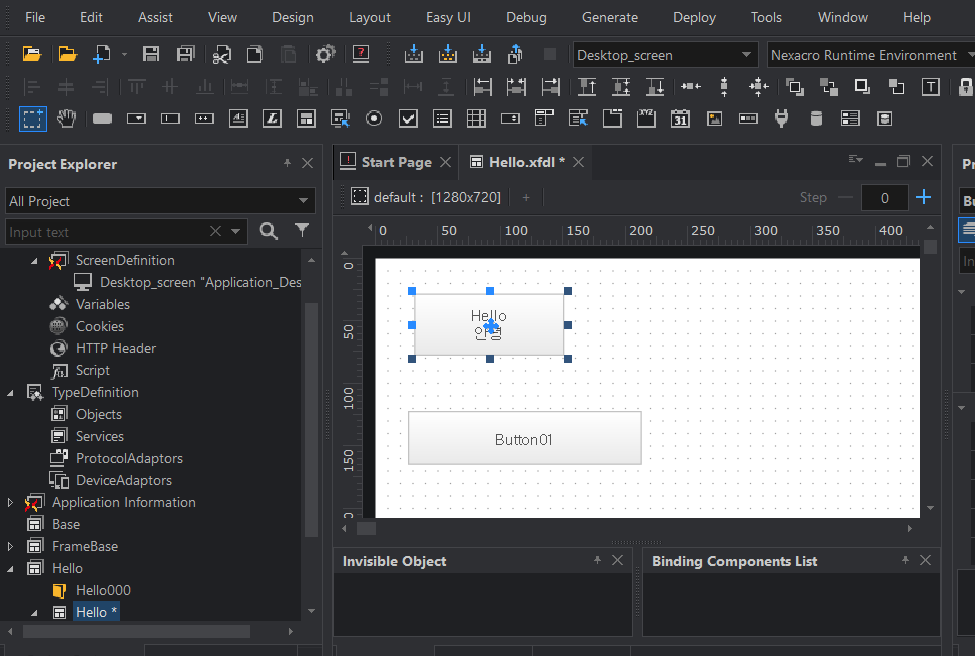Cut selection using the scissors icon
Screen dimensions: 975x656
(x=221, y=55)
